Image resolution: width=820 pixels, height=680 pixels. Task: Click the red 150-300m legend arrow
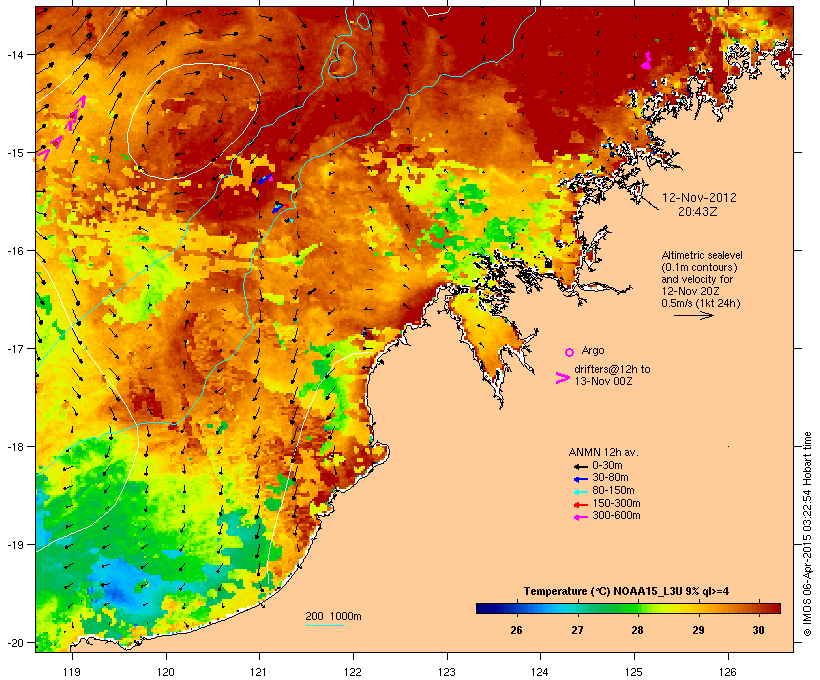coord(580,505)
